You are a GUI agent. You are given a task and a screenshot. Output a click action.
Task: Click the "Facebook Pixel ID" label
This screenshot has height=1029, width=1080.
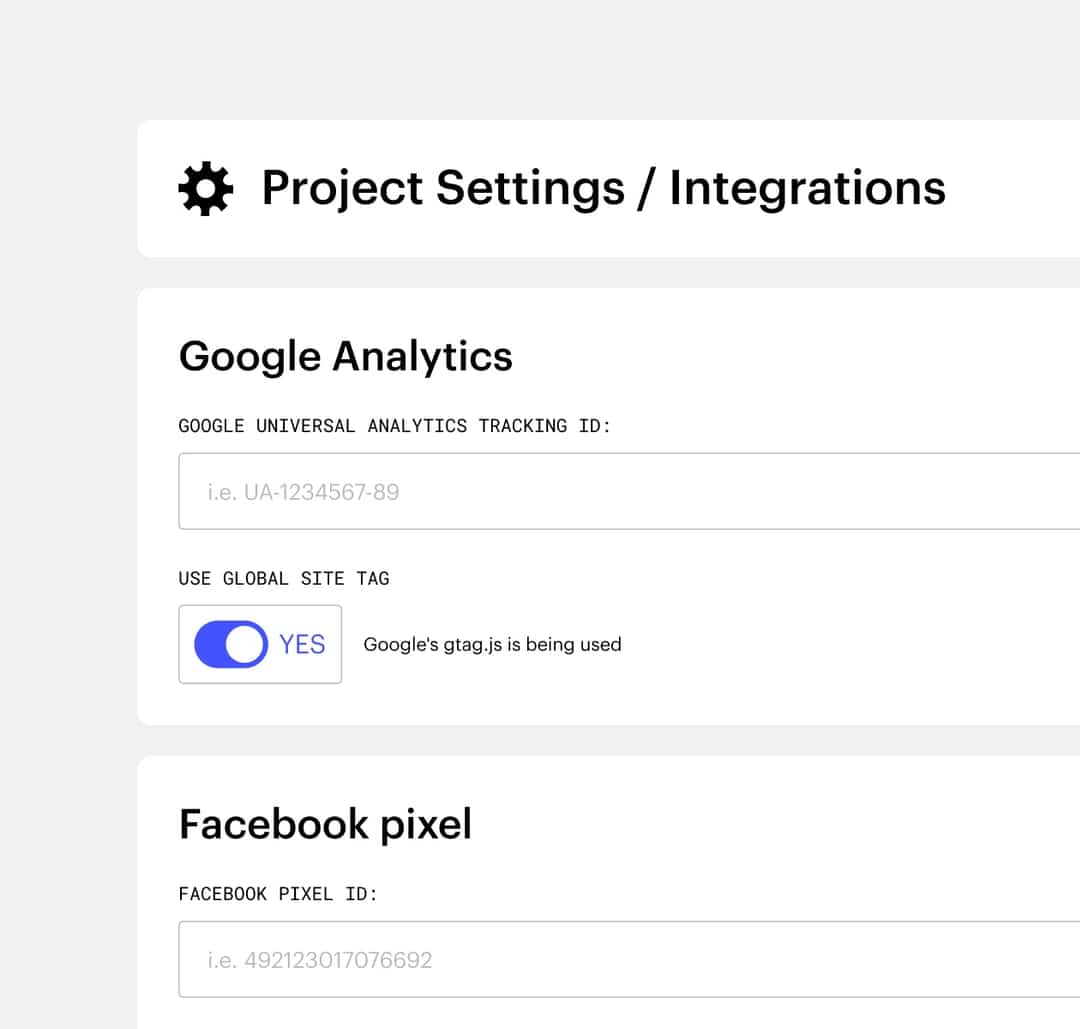278,894
